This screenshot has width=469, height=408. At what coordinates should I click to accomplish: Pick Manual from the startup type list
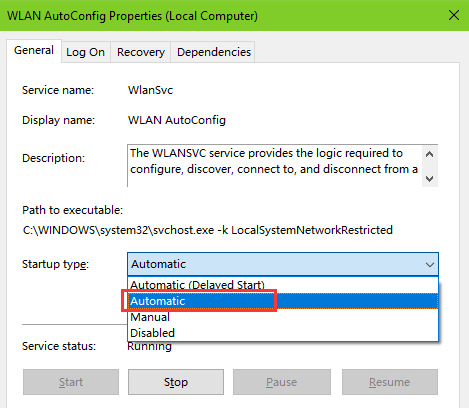click(283, 317)
